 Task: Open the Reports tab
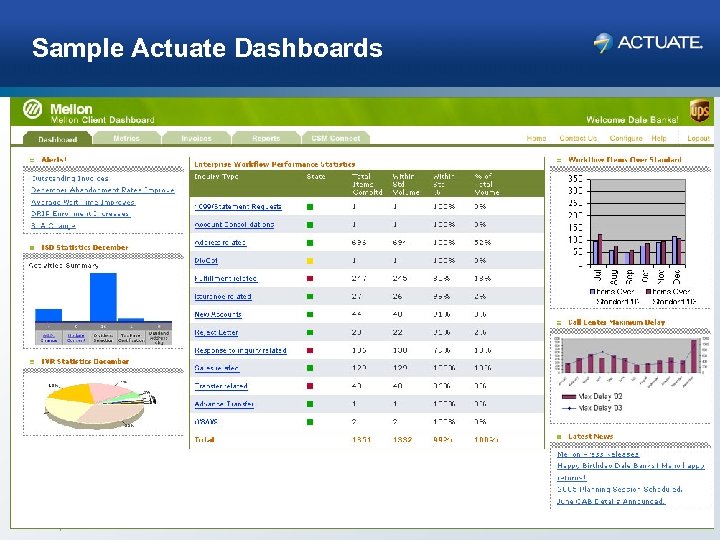pyautogui.click(x=266, y=138)
